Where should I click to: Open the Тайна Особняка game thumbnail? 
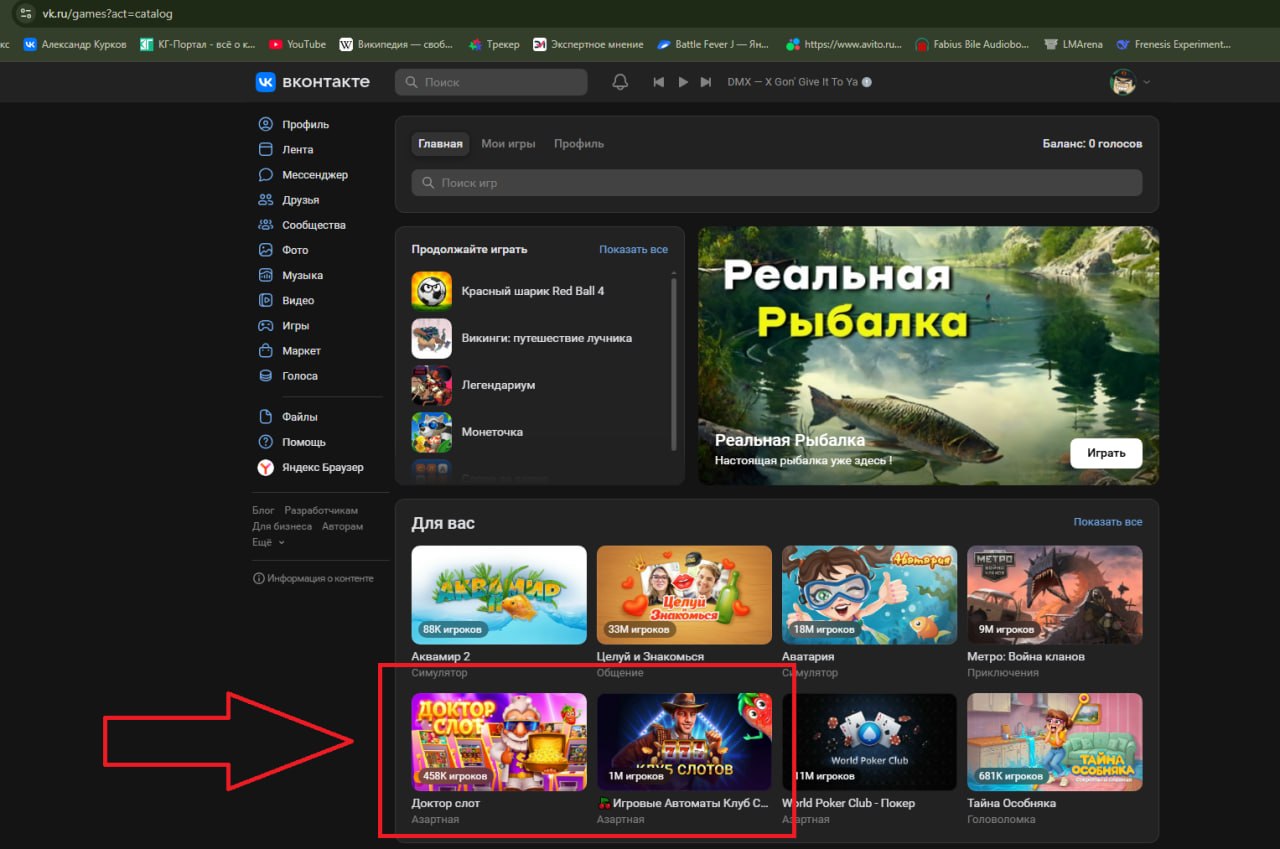click(1055, 742)
